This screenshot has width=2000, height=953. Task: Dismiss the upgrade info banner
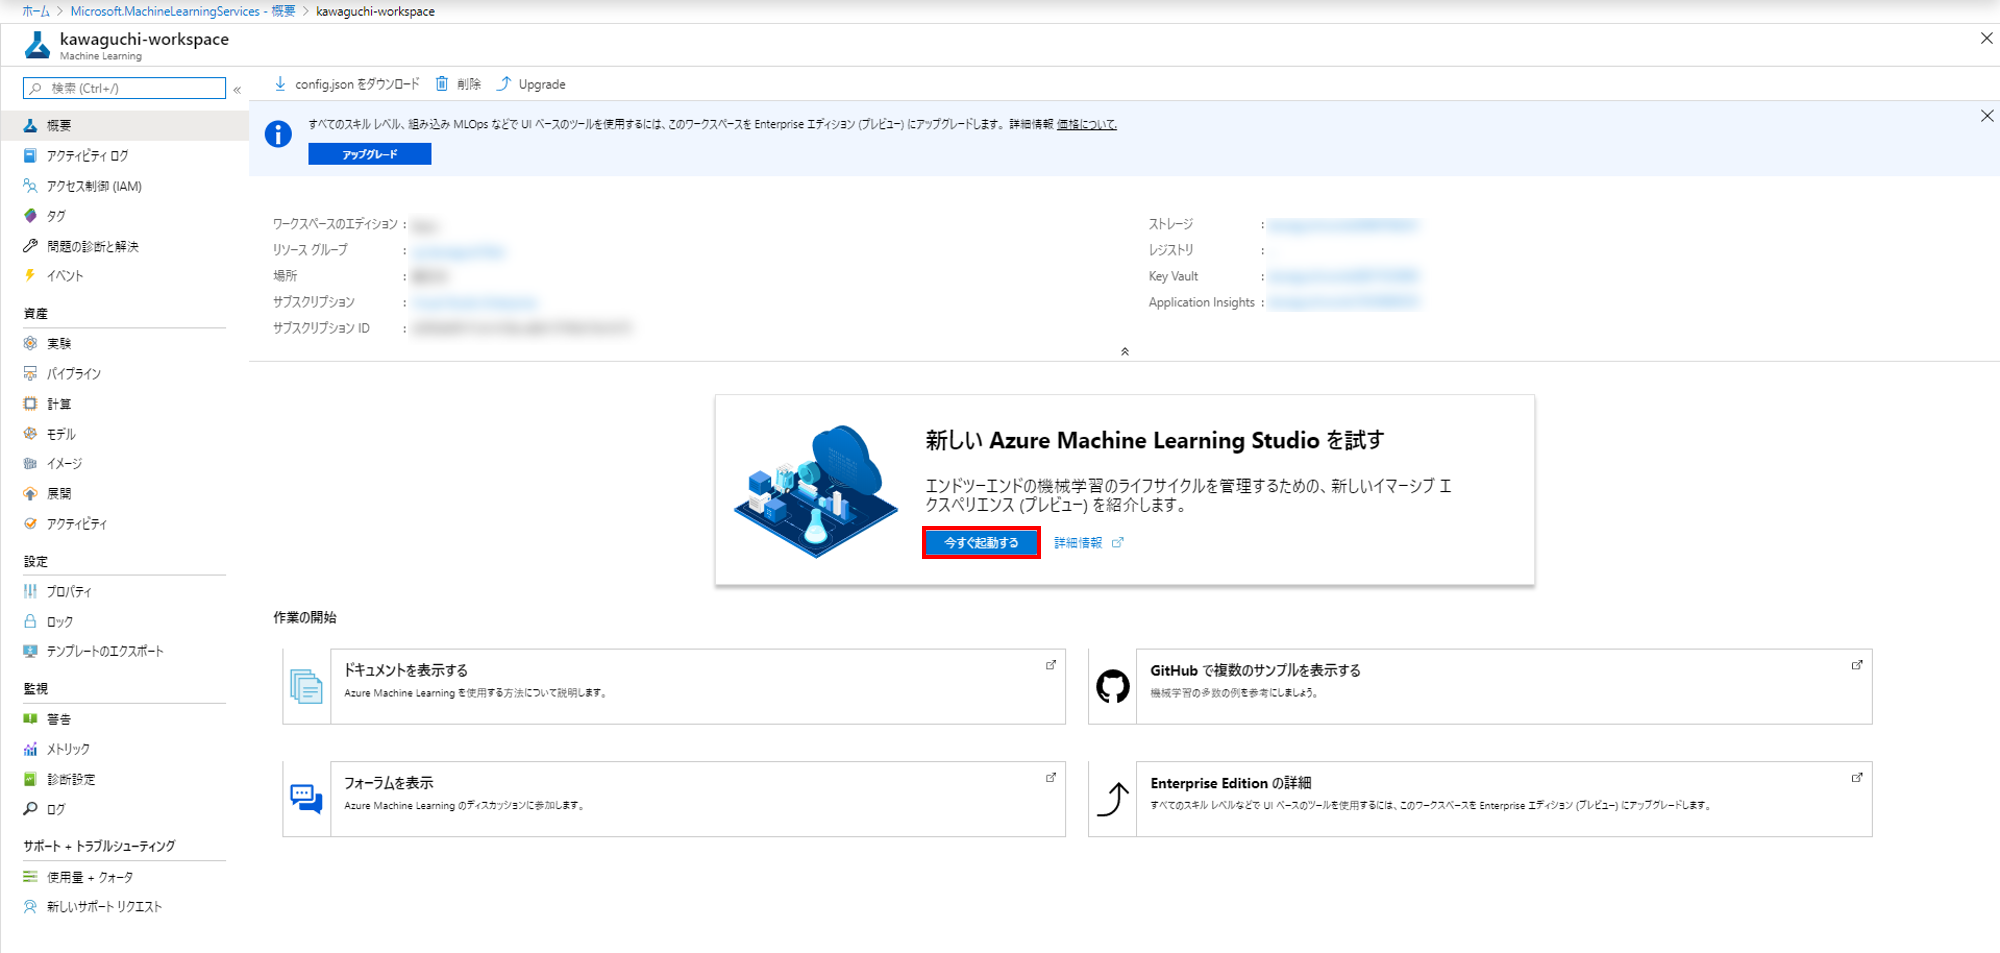tap(1986, 116)
